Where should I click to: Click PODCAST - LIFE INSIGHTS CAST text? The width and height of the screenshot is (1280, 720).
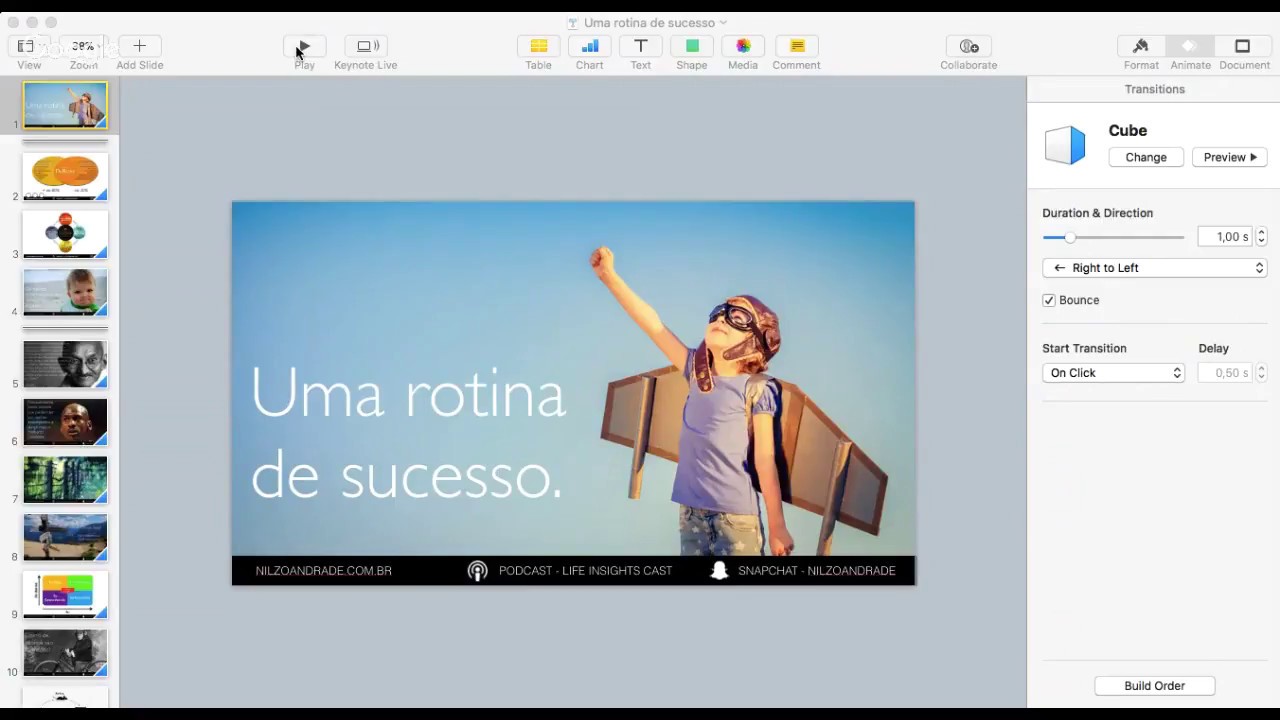[x=585, y=571]
